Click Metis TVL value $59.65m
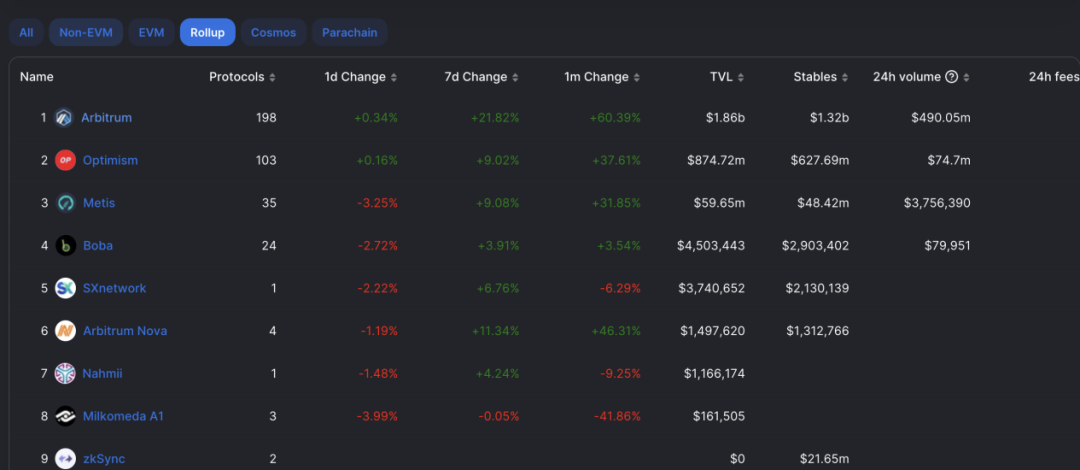Viewport: 1080px width, 470px height. 719,203
